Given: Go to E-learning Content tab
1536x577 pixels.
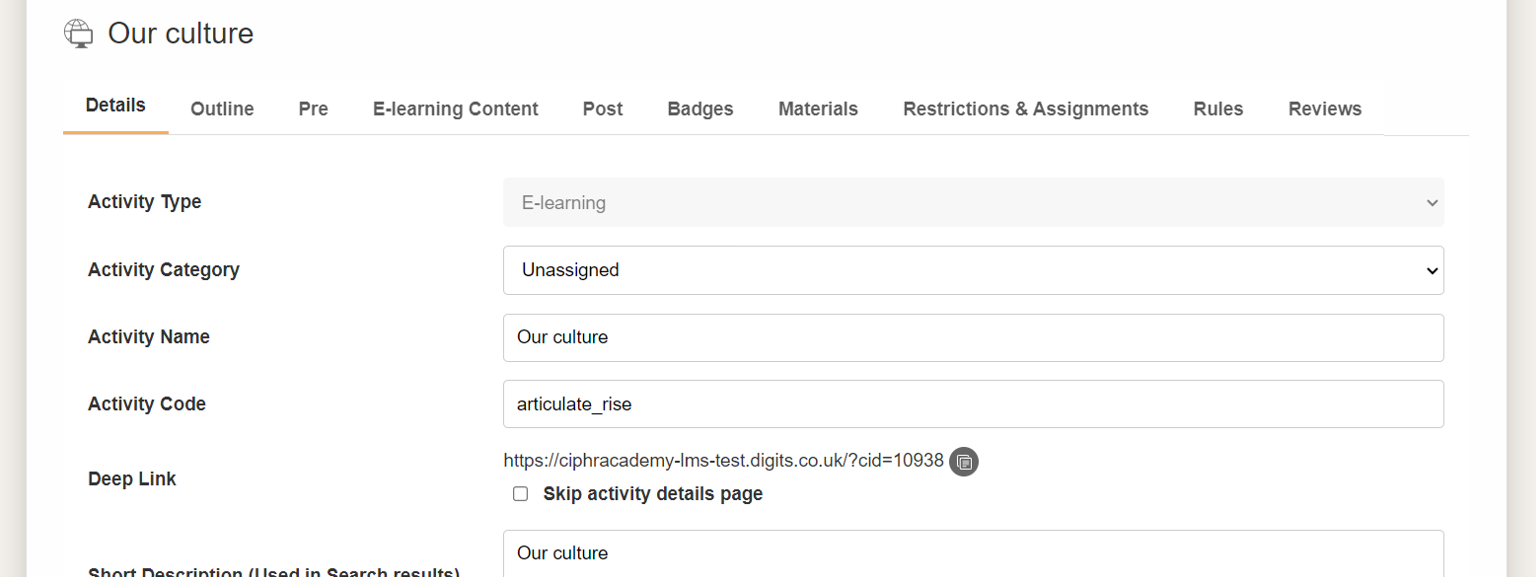Looking at the screenshot, I should tap(455, 109).
